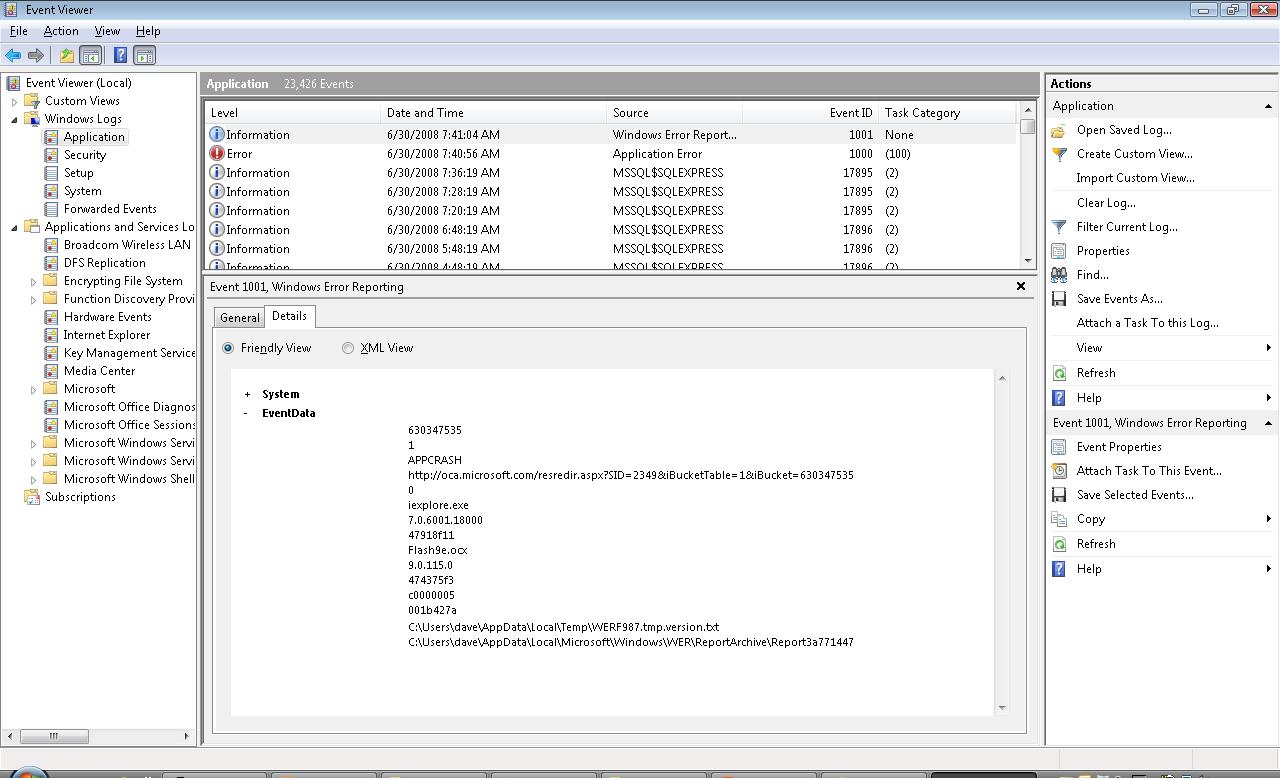Click the Forward arrow in the toolbar
Viewport: 1280px width, 778px height.
click(x=36, y=56)
